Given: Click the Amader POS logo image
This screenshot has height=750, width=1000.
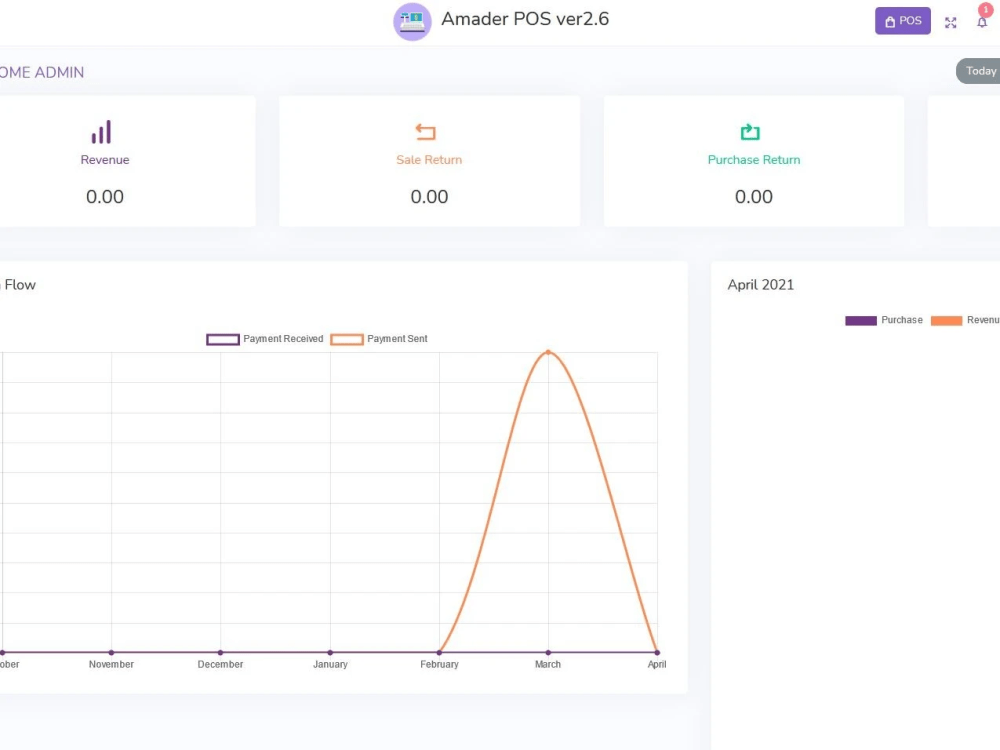Looking at the screenshot, I should click(x=412, y=22).
